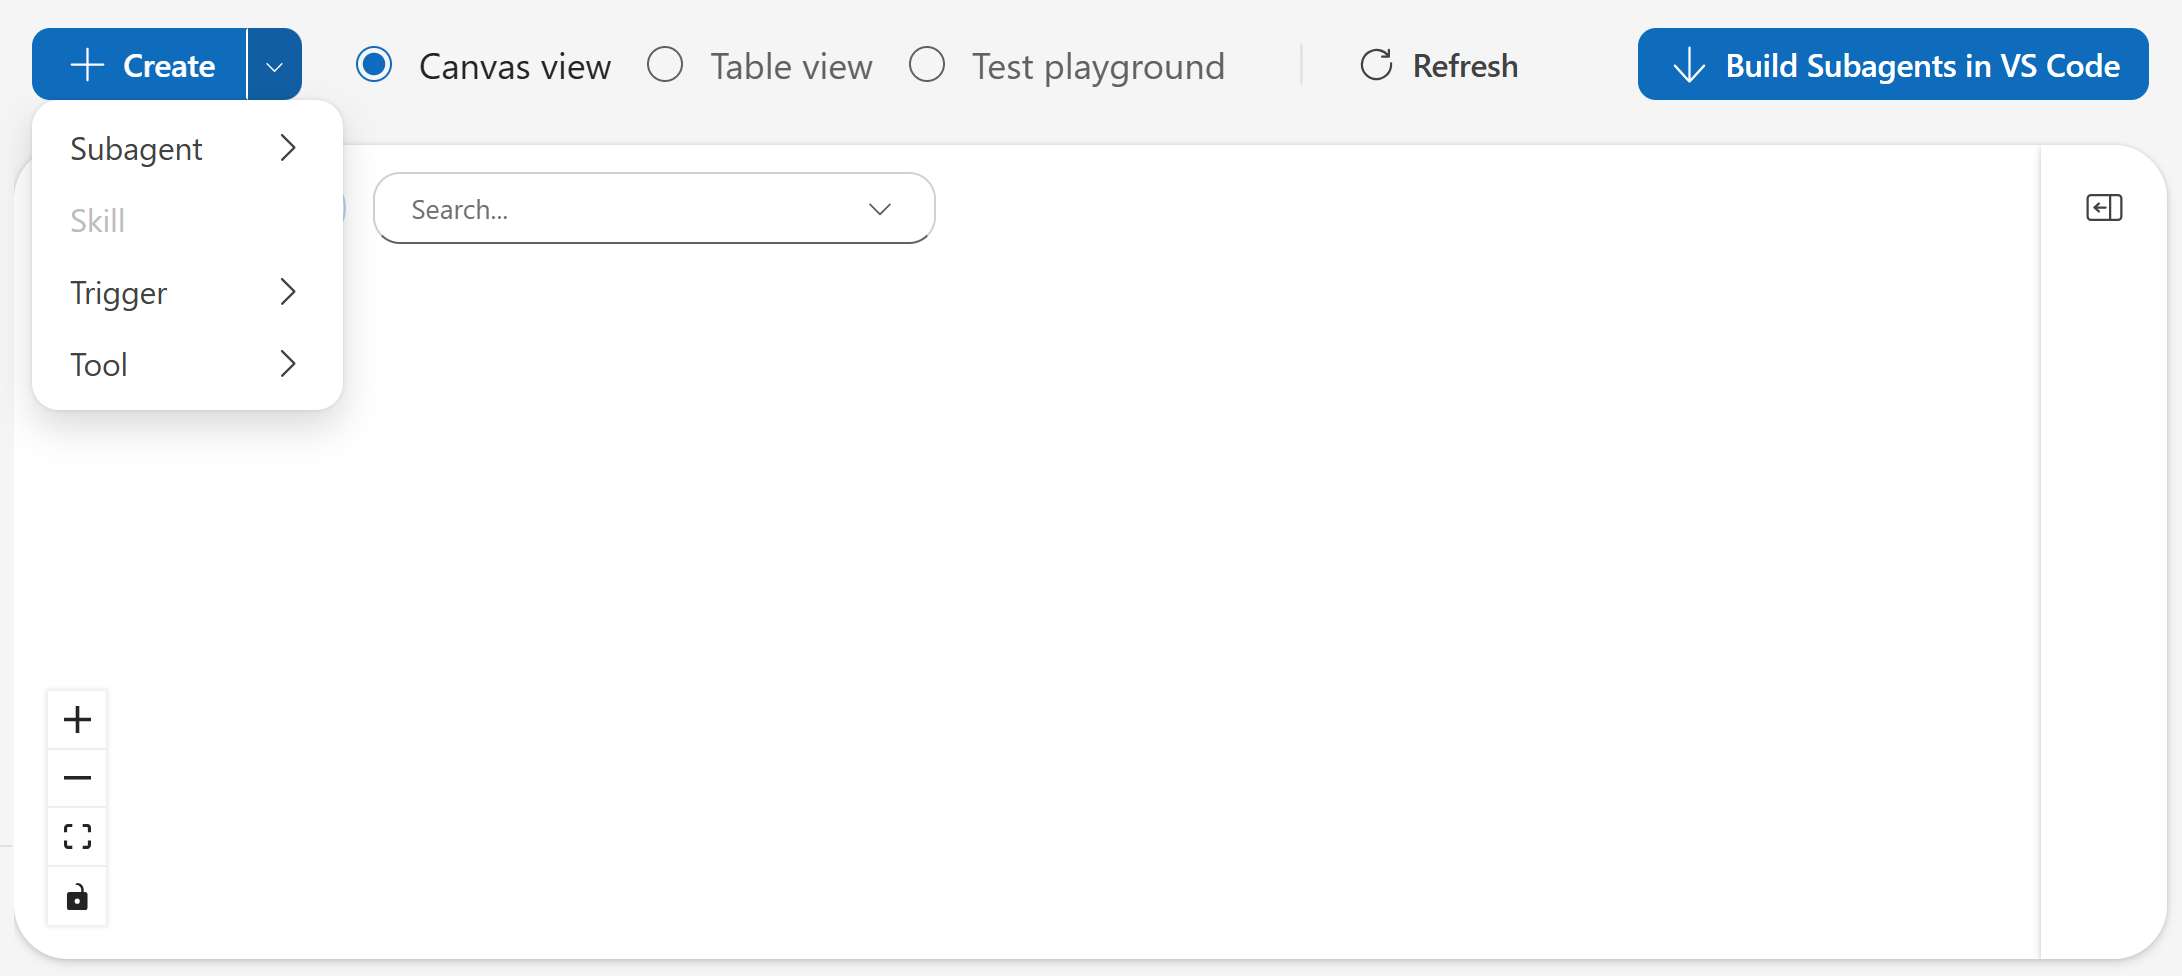Zoom in on the canvas
The height and width of the screenshot is (976, 2182).
(77, 718)
